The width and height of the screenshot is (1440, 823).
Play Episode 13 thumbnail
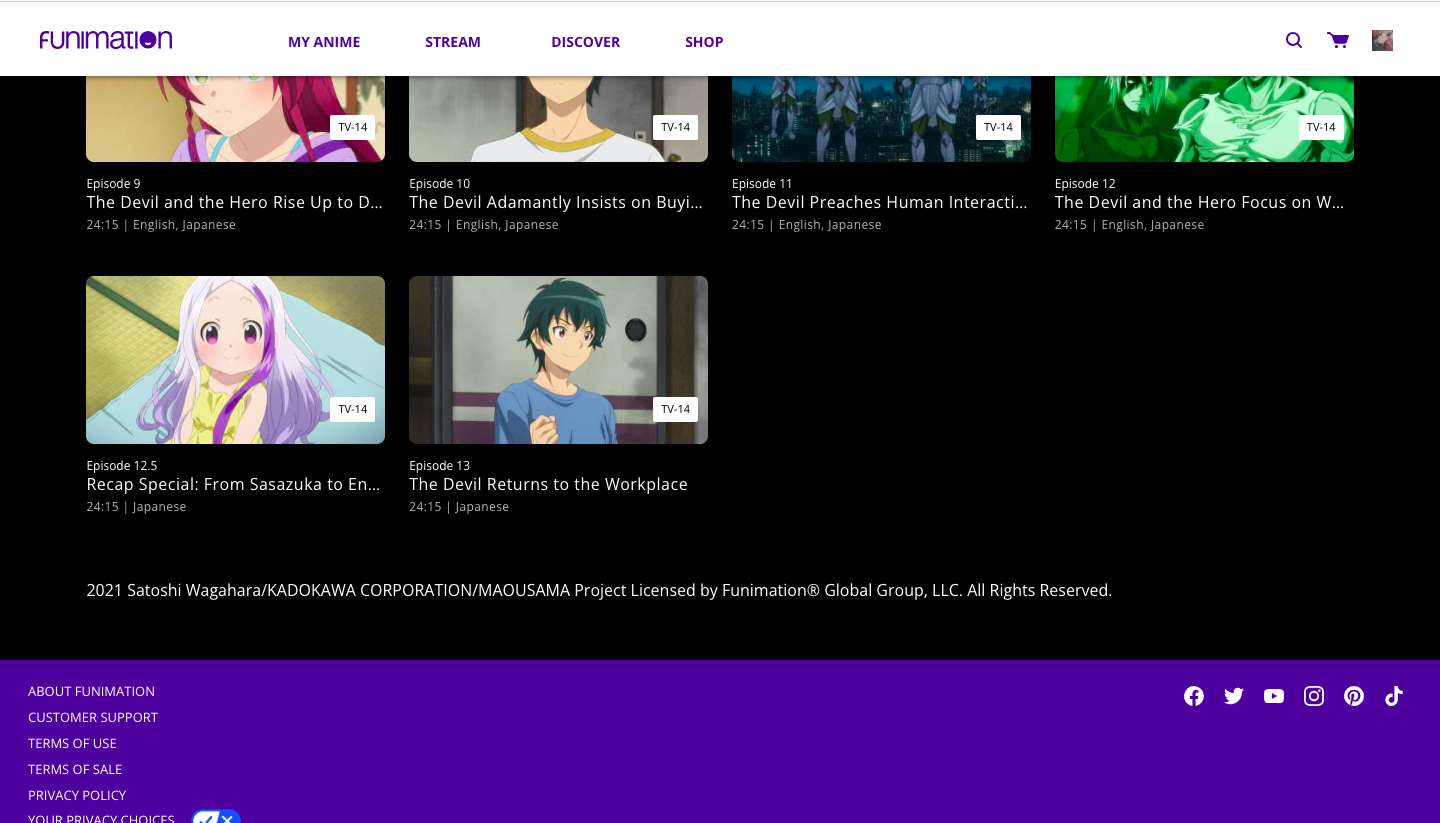tap(558, 360)
